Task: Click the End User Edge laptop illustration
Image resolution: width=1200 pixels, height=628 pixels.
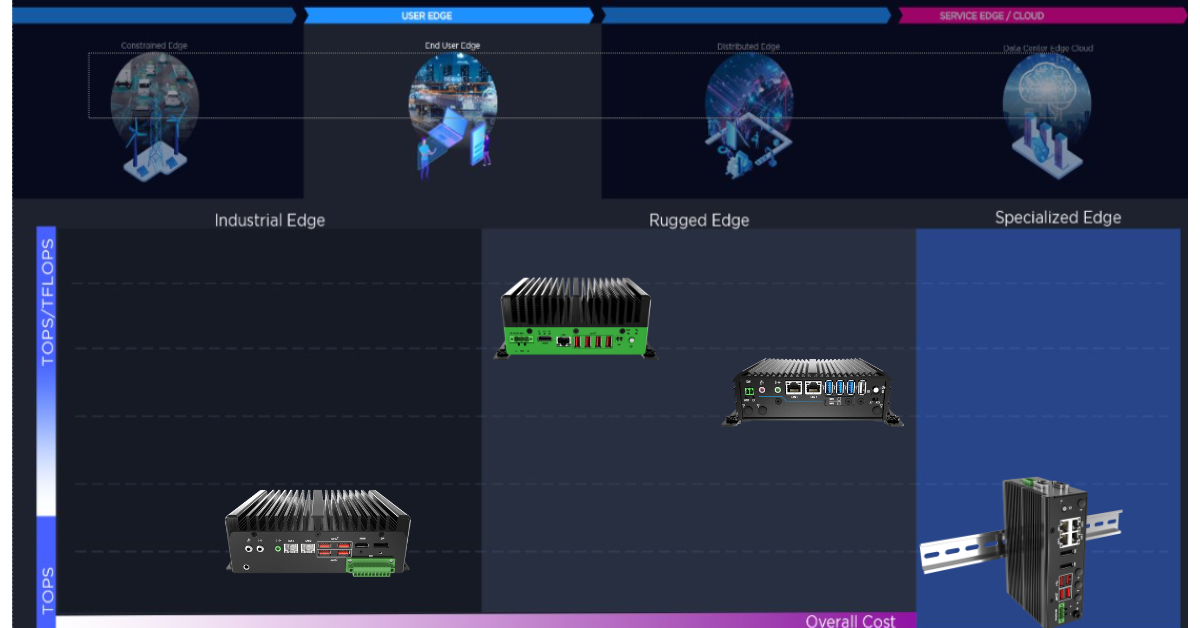Action: 453,117
